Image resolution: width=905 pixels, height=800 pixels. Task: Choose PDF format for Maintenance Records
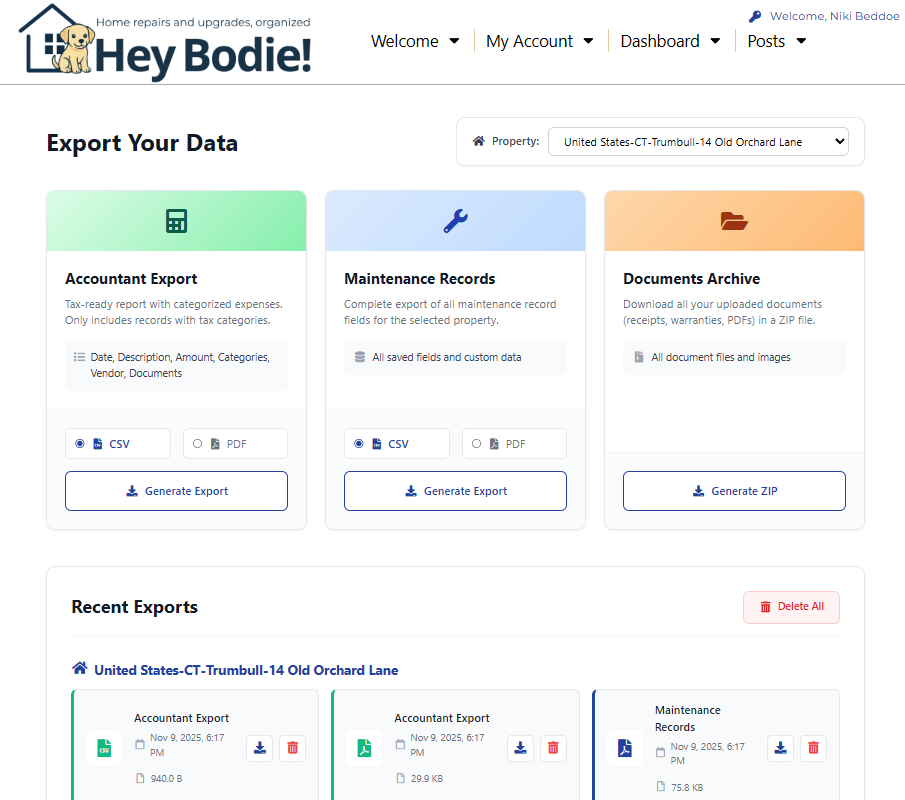(477, 444)
